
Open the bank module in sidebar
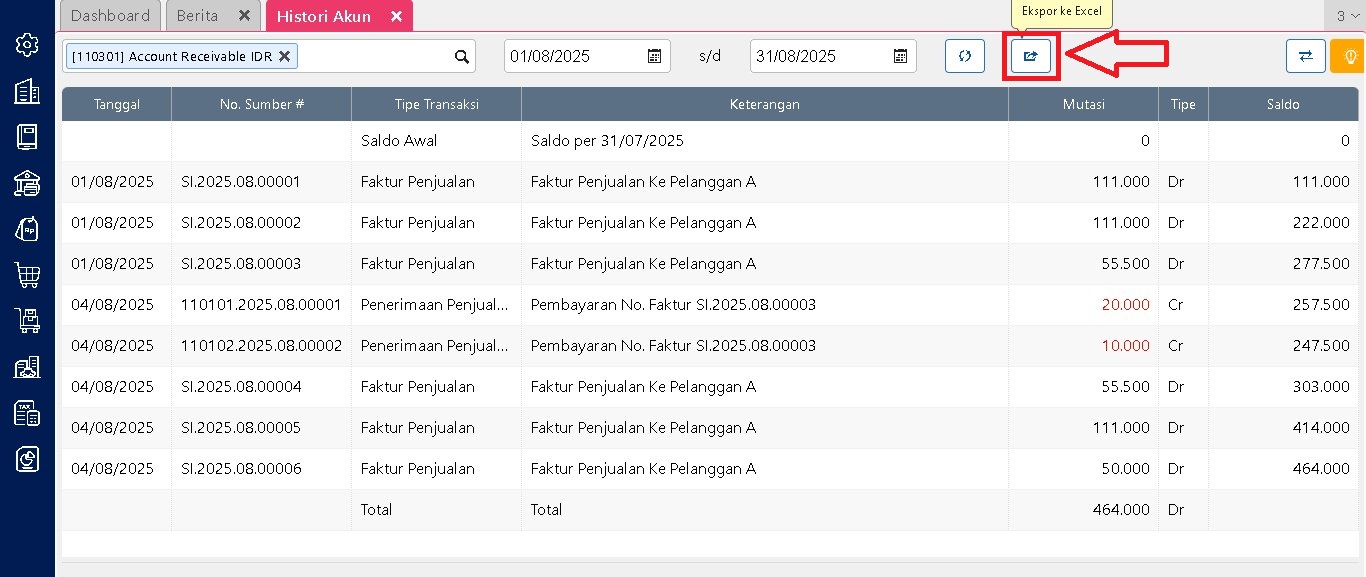point(27,182)
